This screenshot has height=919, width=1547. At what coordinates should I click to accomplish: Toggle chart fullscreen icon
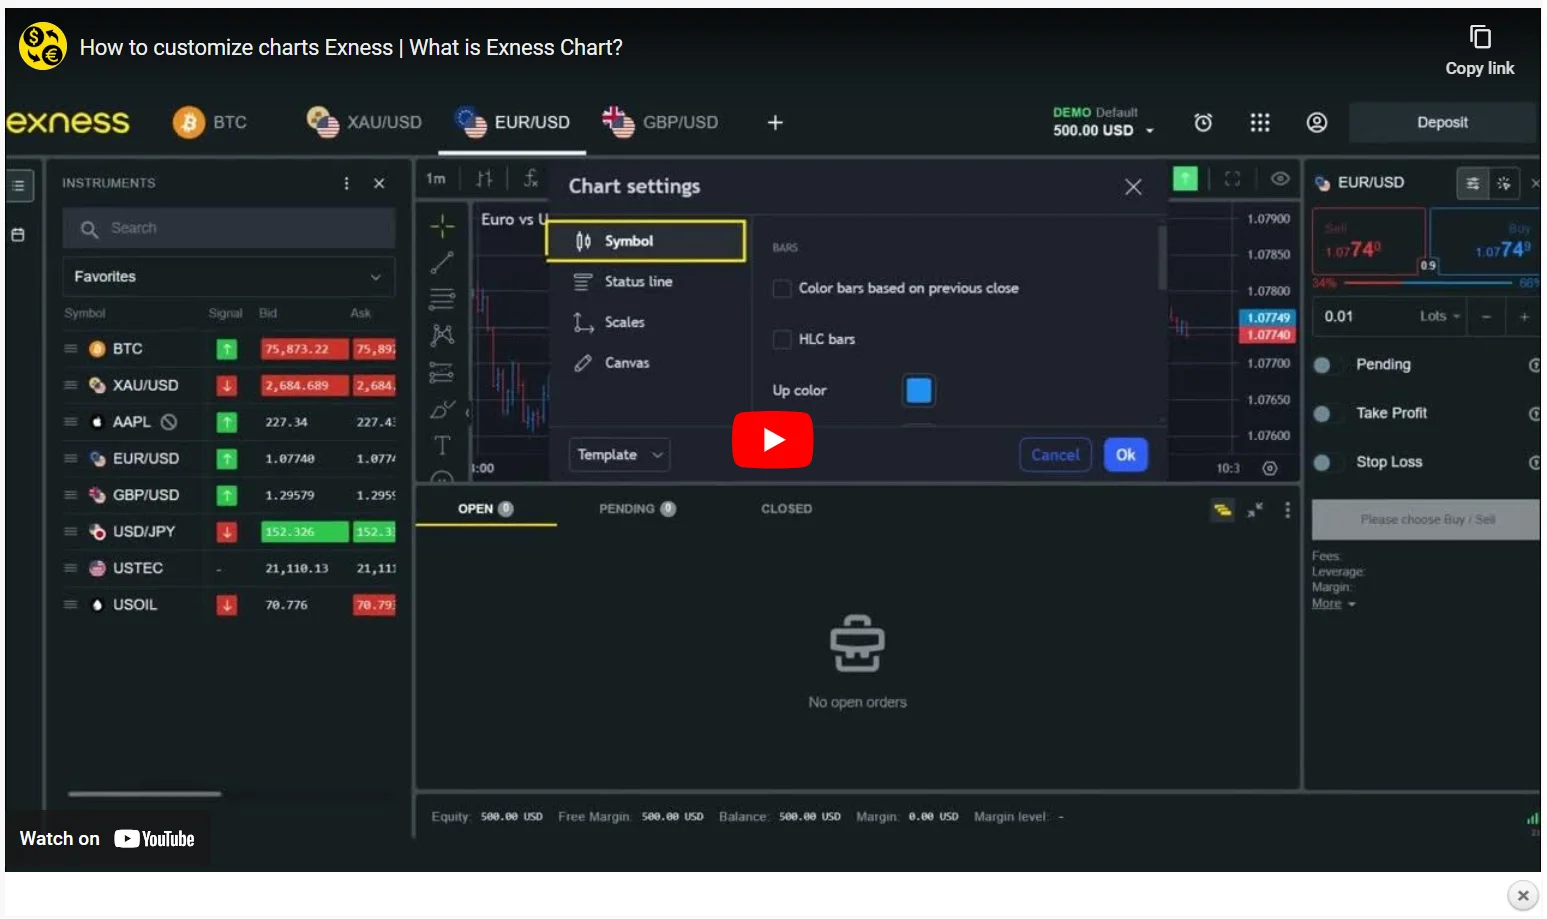point(1232,179)
